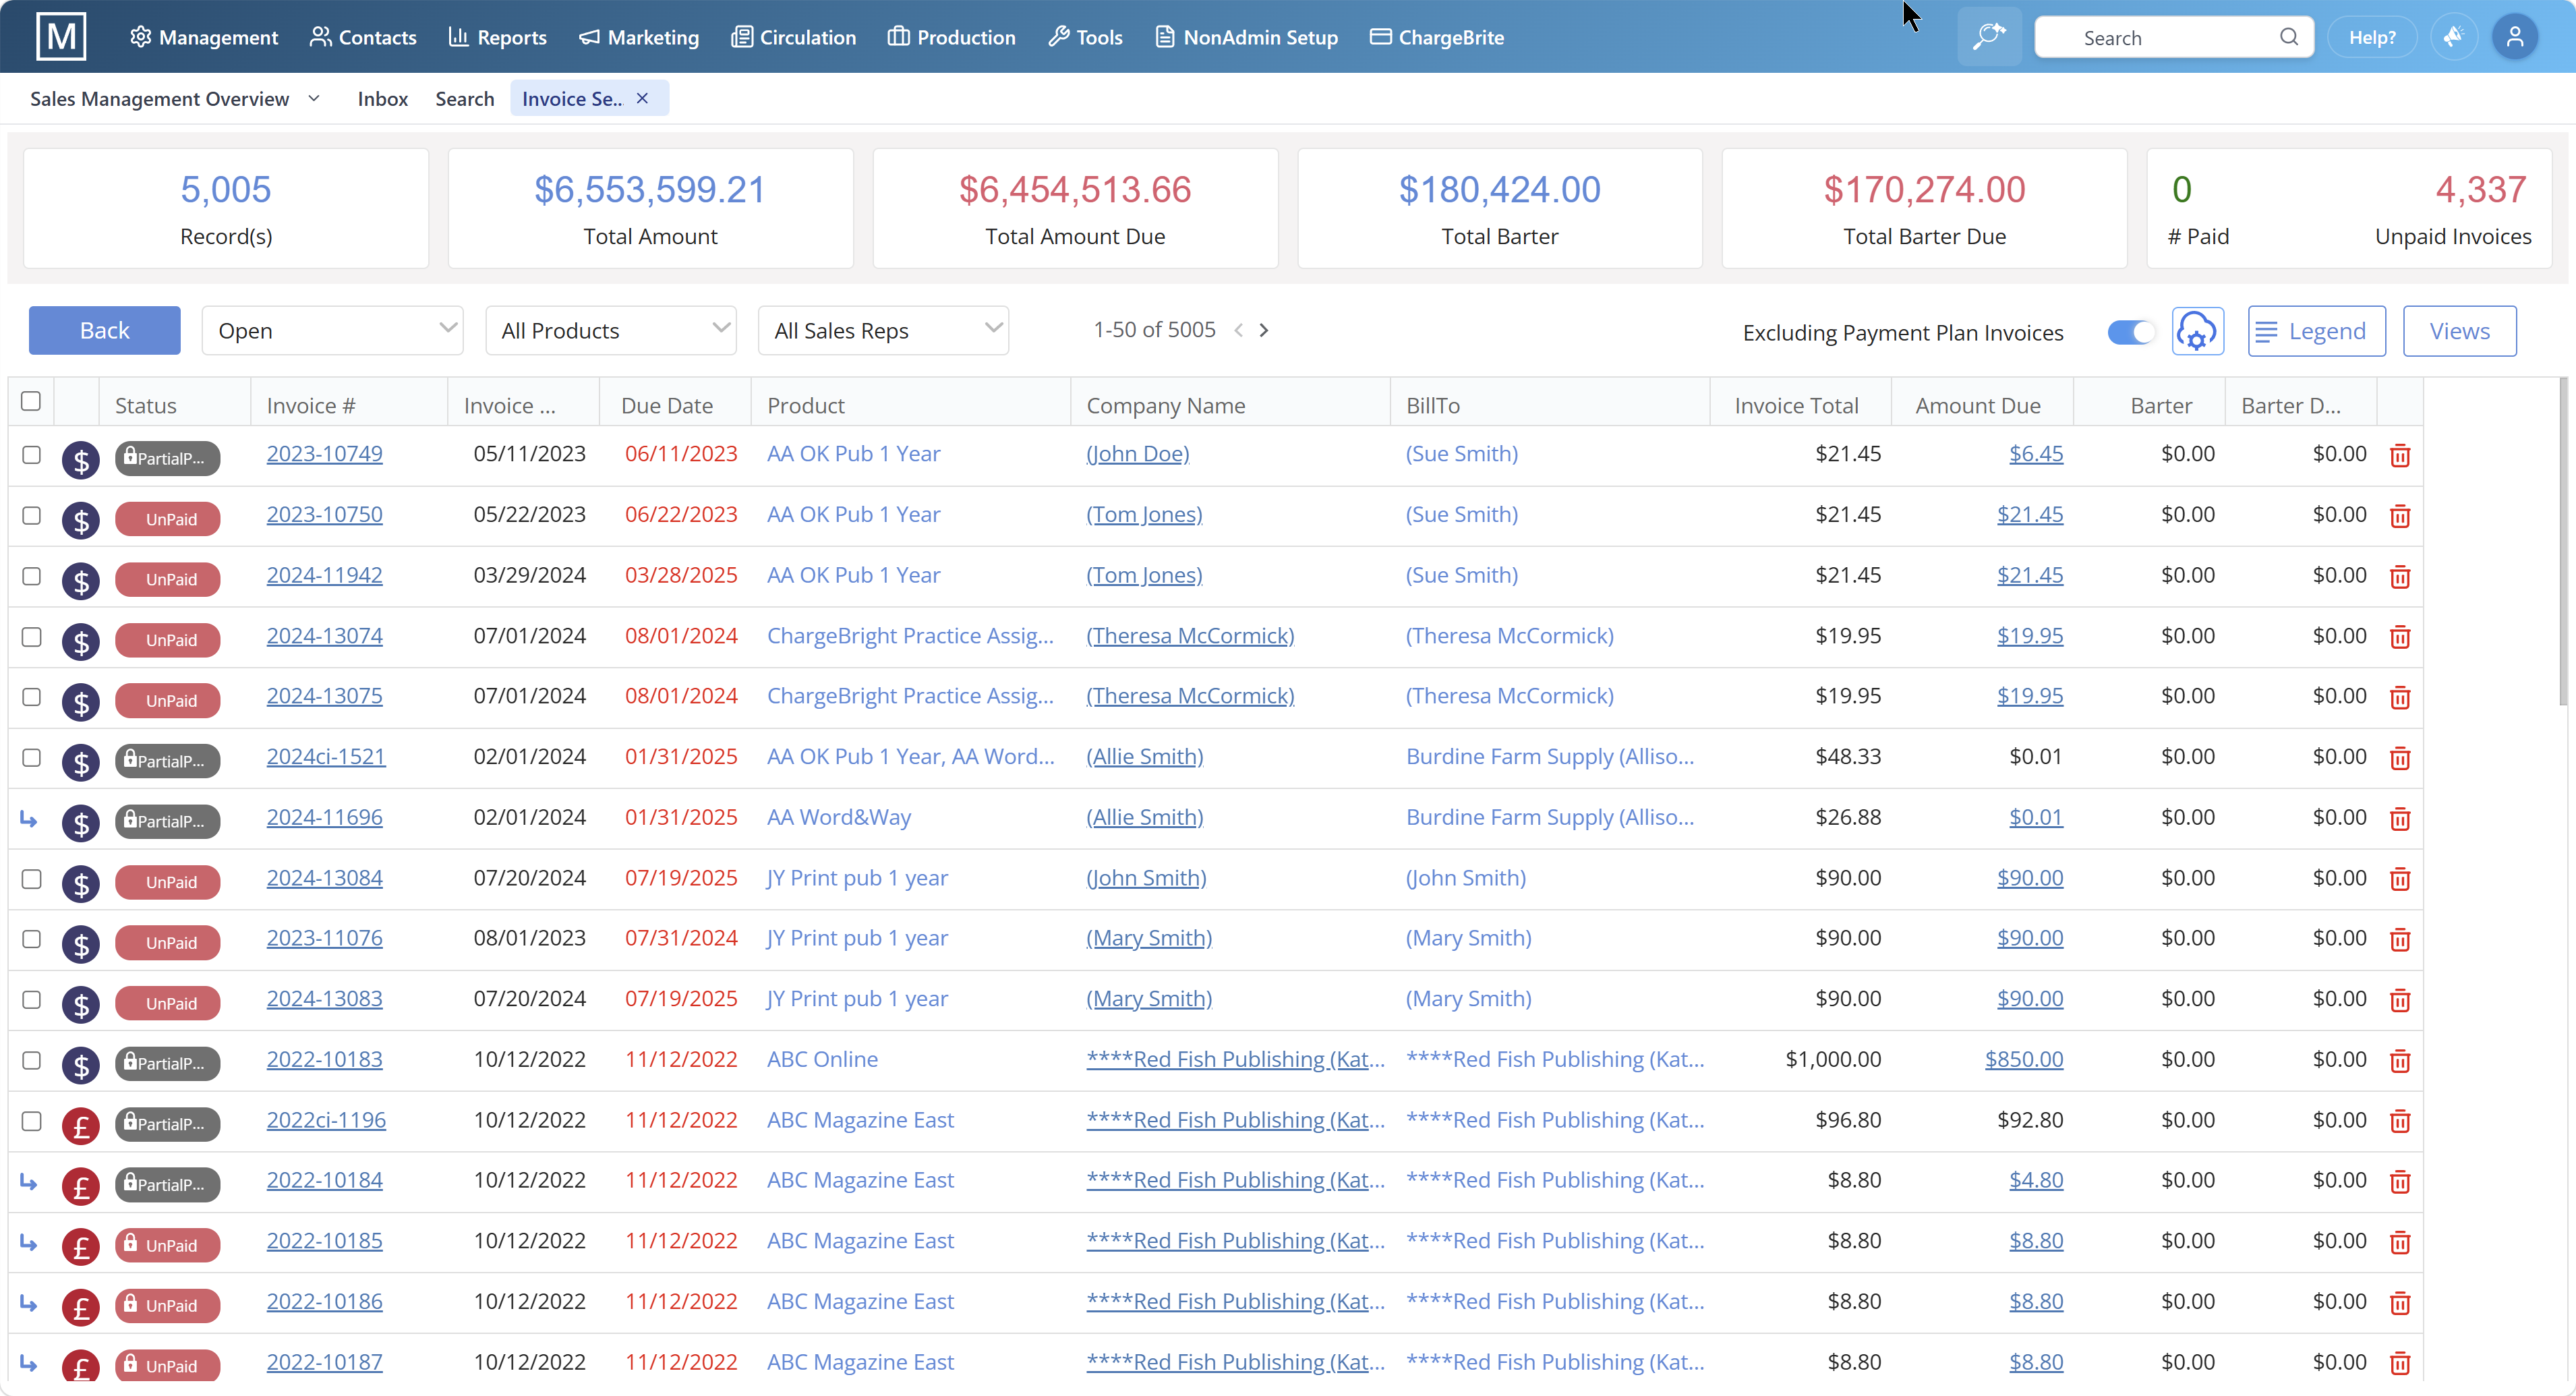Check the select-all header checkbox

[x=31, y=401]
